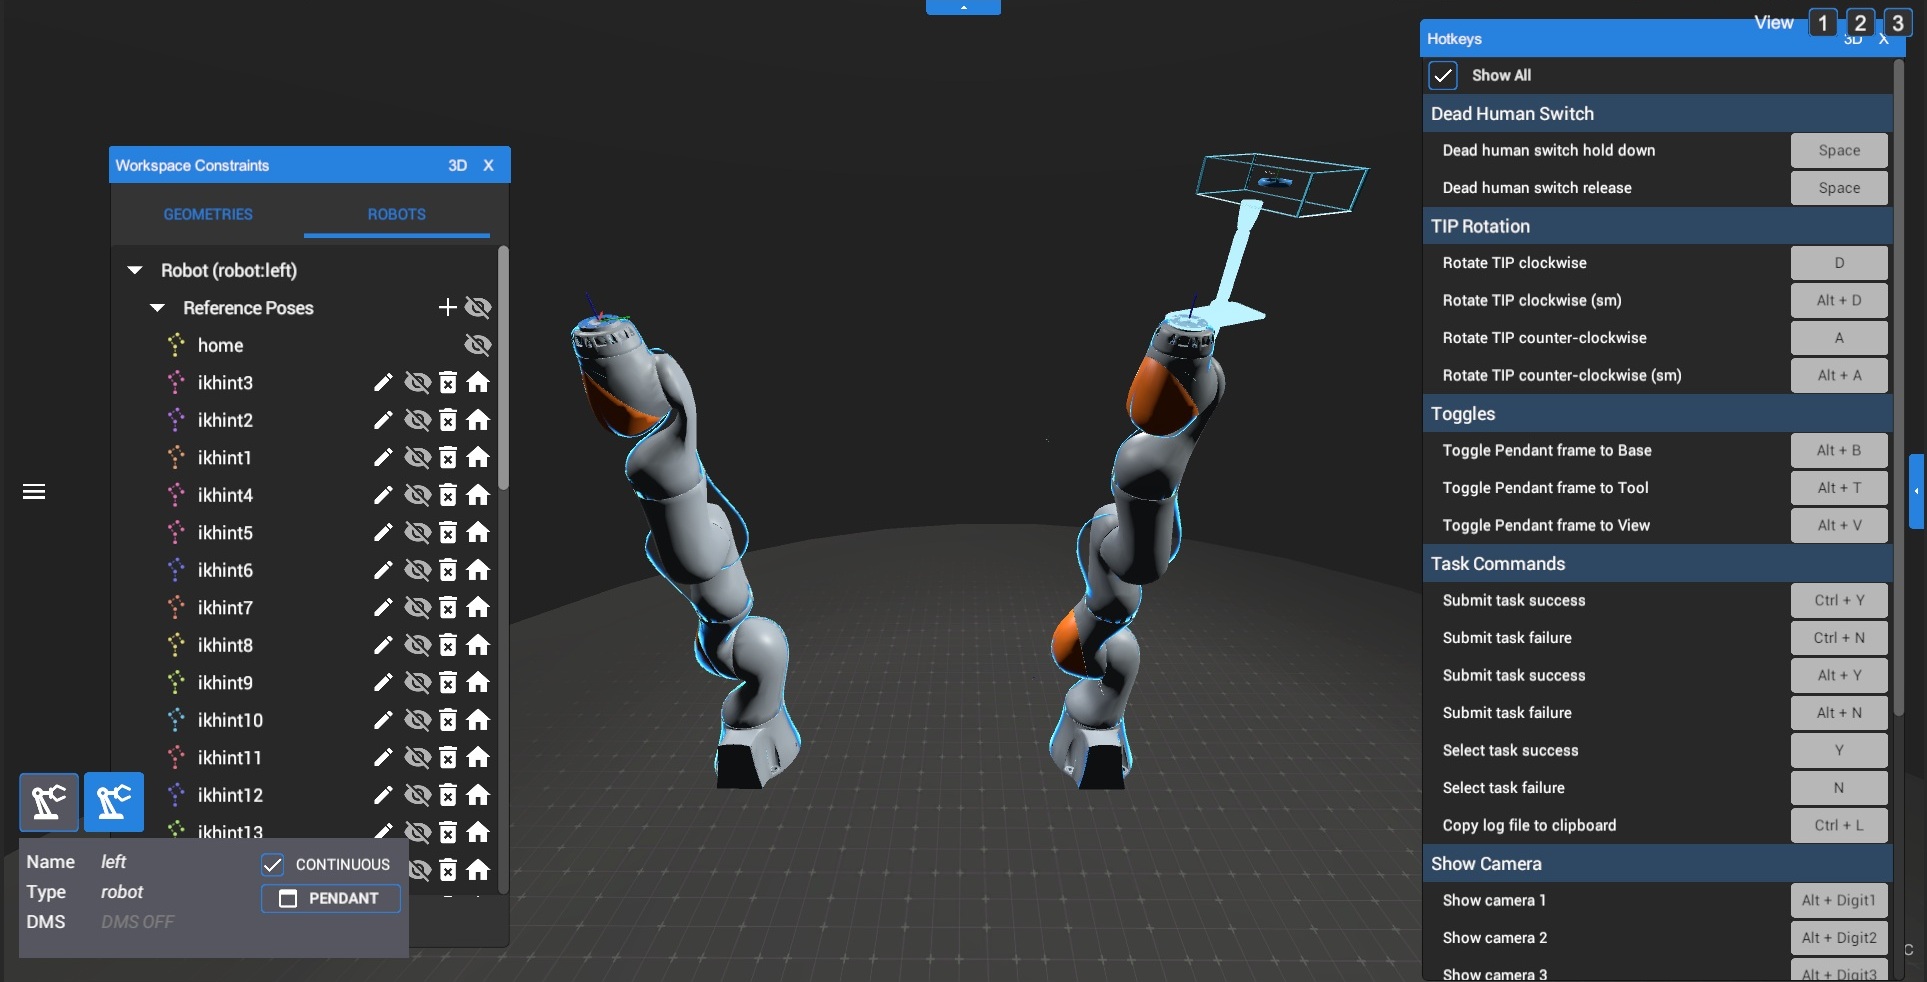Switch to View 3
The width and height of the screenshot is (1927, 982).
tap(1897, 23)
